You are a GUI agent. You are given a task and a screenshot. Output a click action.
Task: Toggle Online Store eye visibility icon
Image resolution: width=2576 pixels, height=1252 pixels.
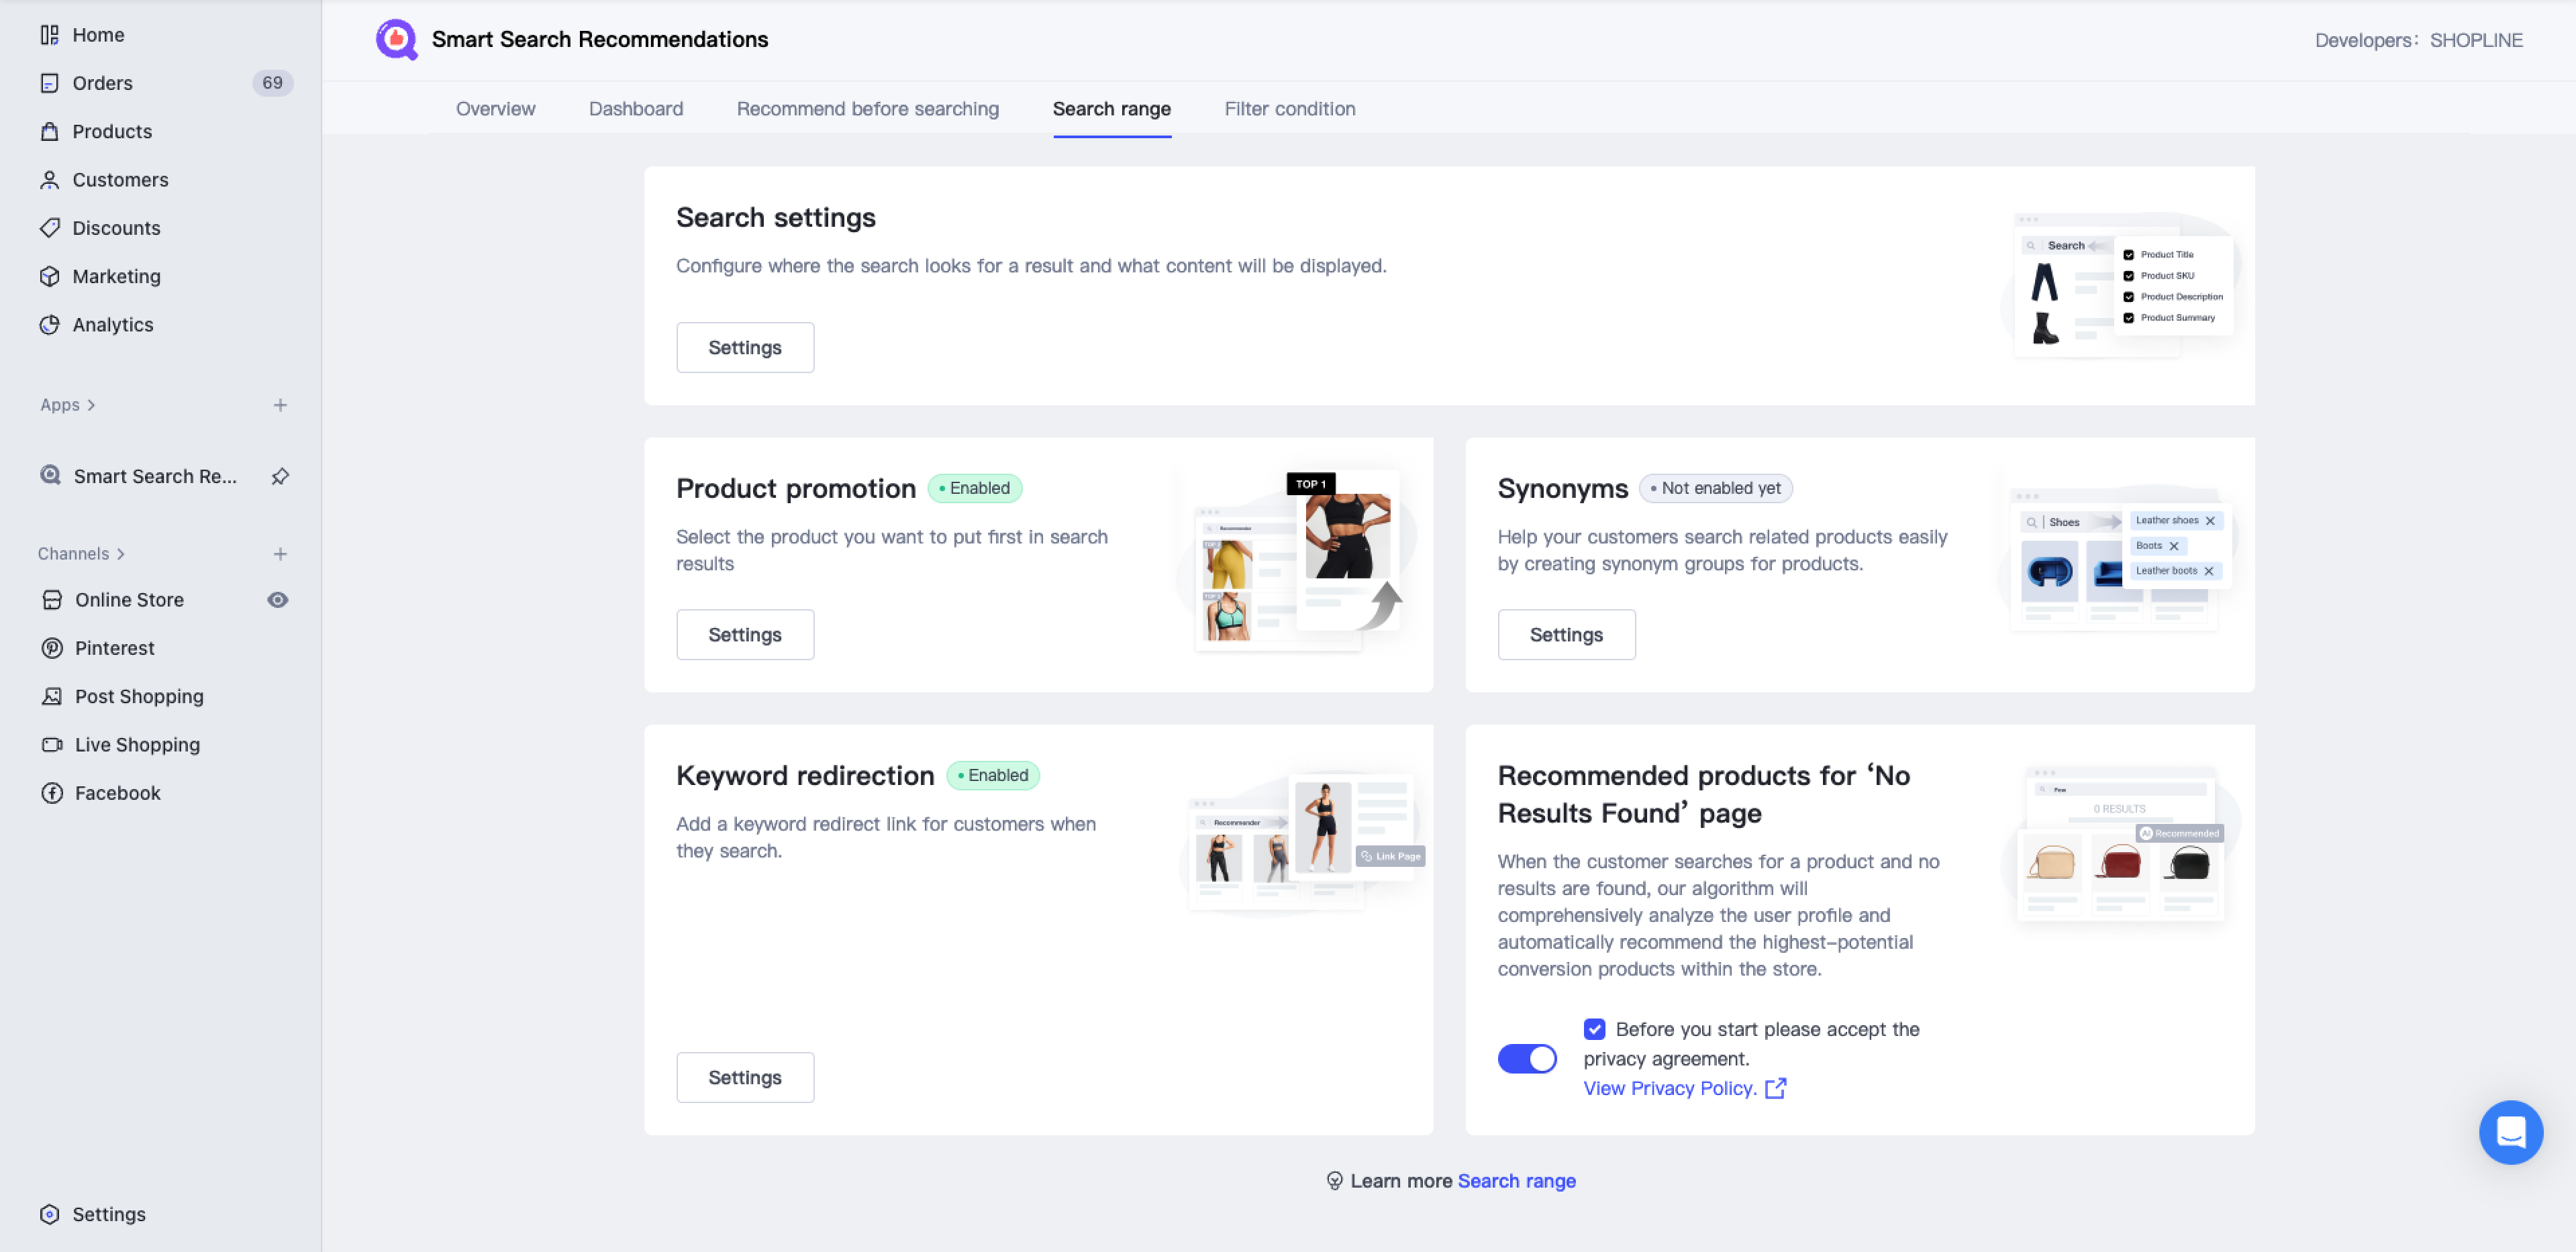coord(278,600)
